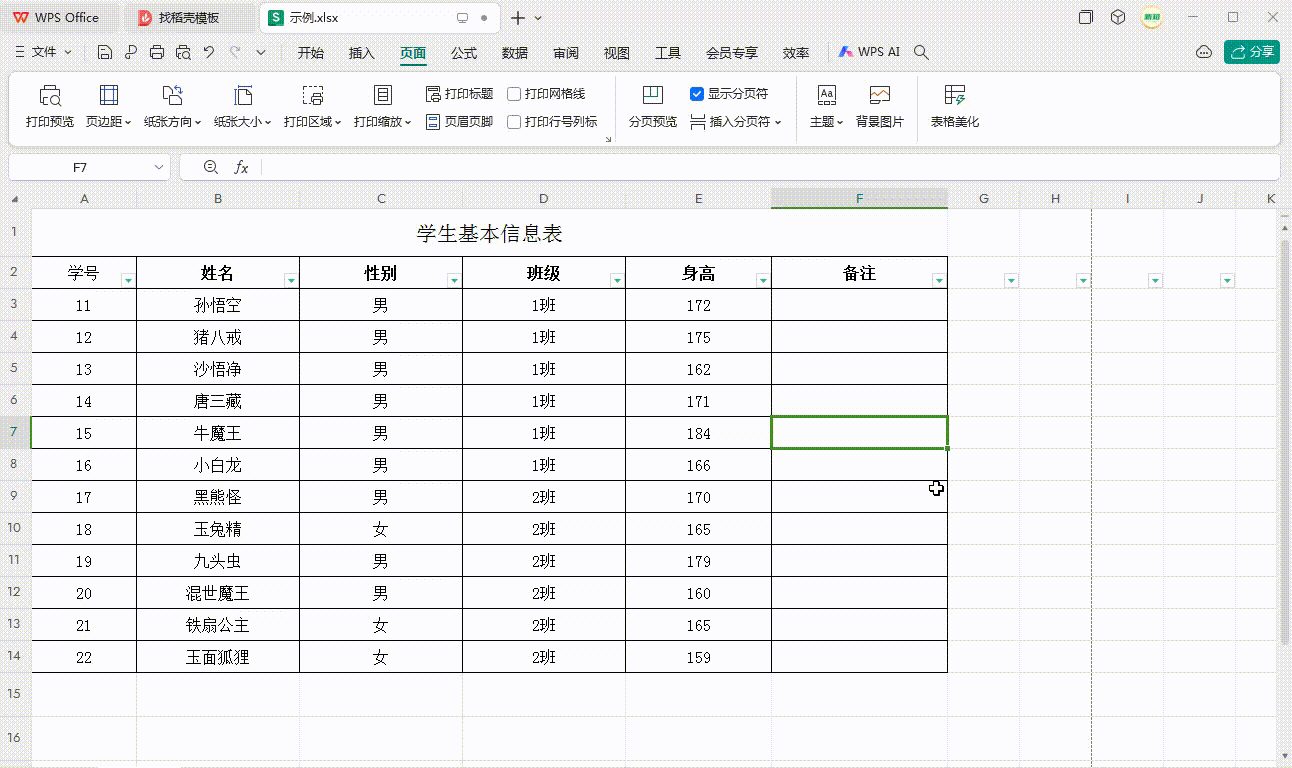Switch to the 找稻壳模板 tab
1292x768 pixels.
pos(190,18)
